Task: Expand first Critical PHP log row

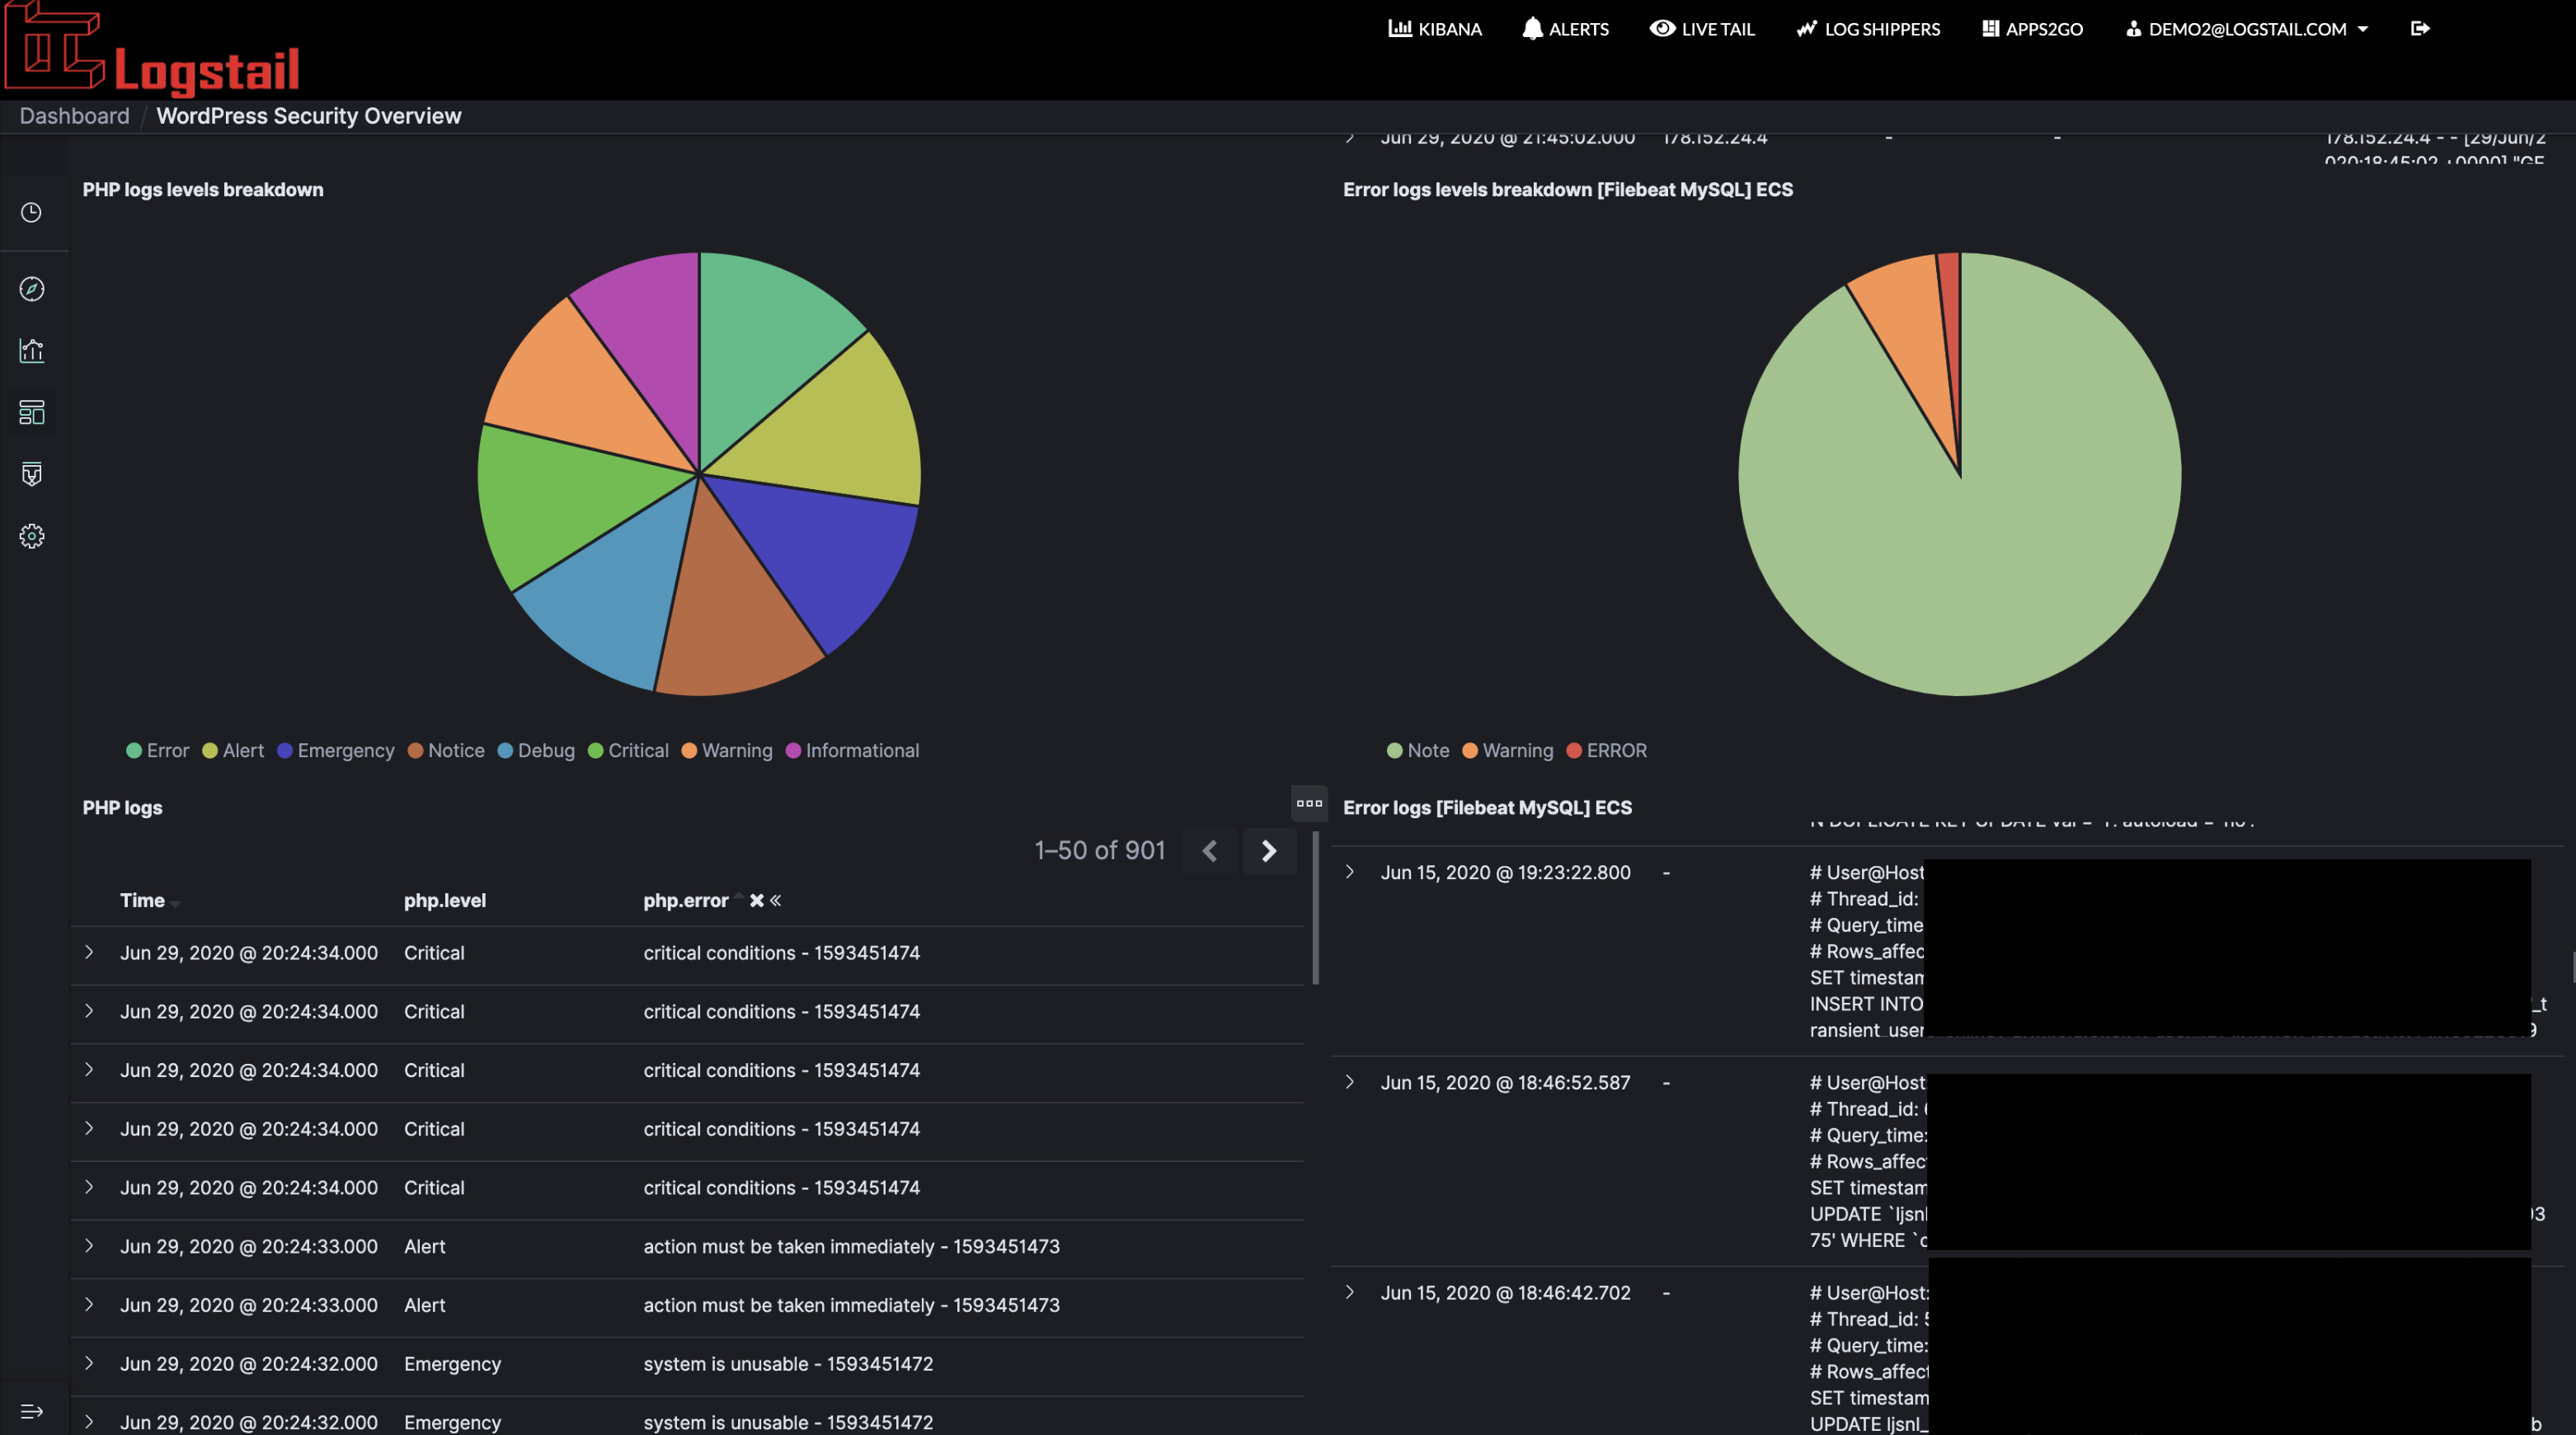Action: [x=89, y=953]
